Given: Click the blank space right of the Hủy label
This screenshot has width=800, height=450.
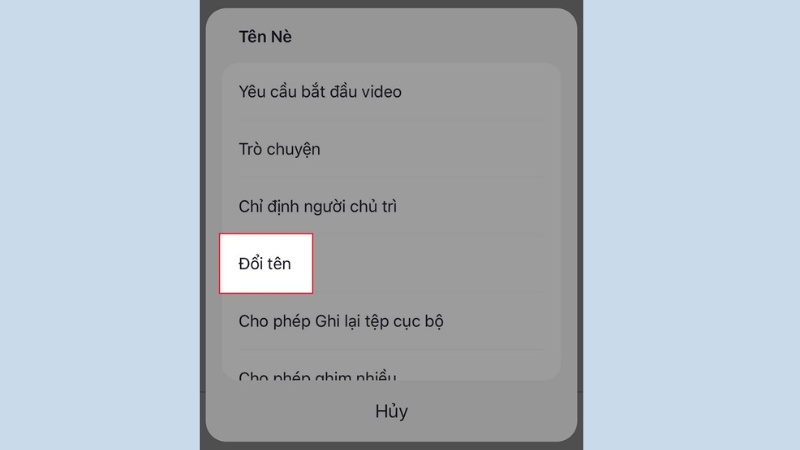Looking at the screenshot, I should pos(492,411).
